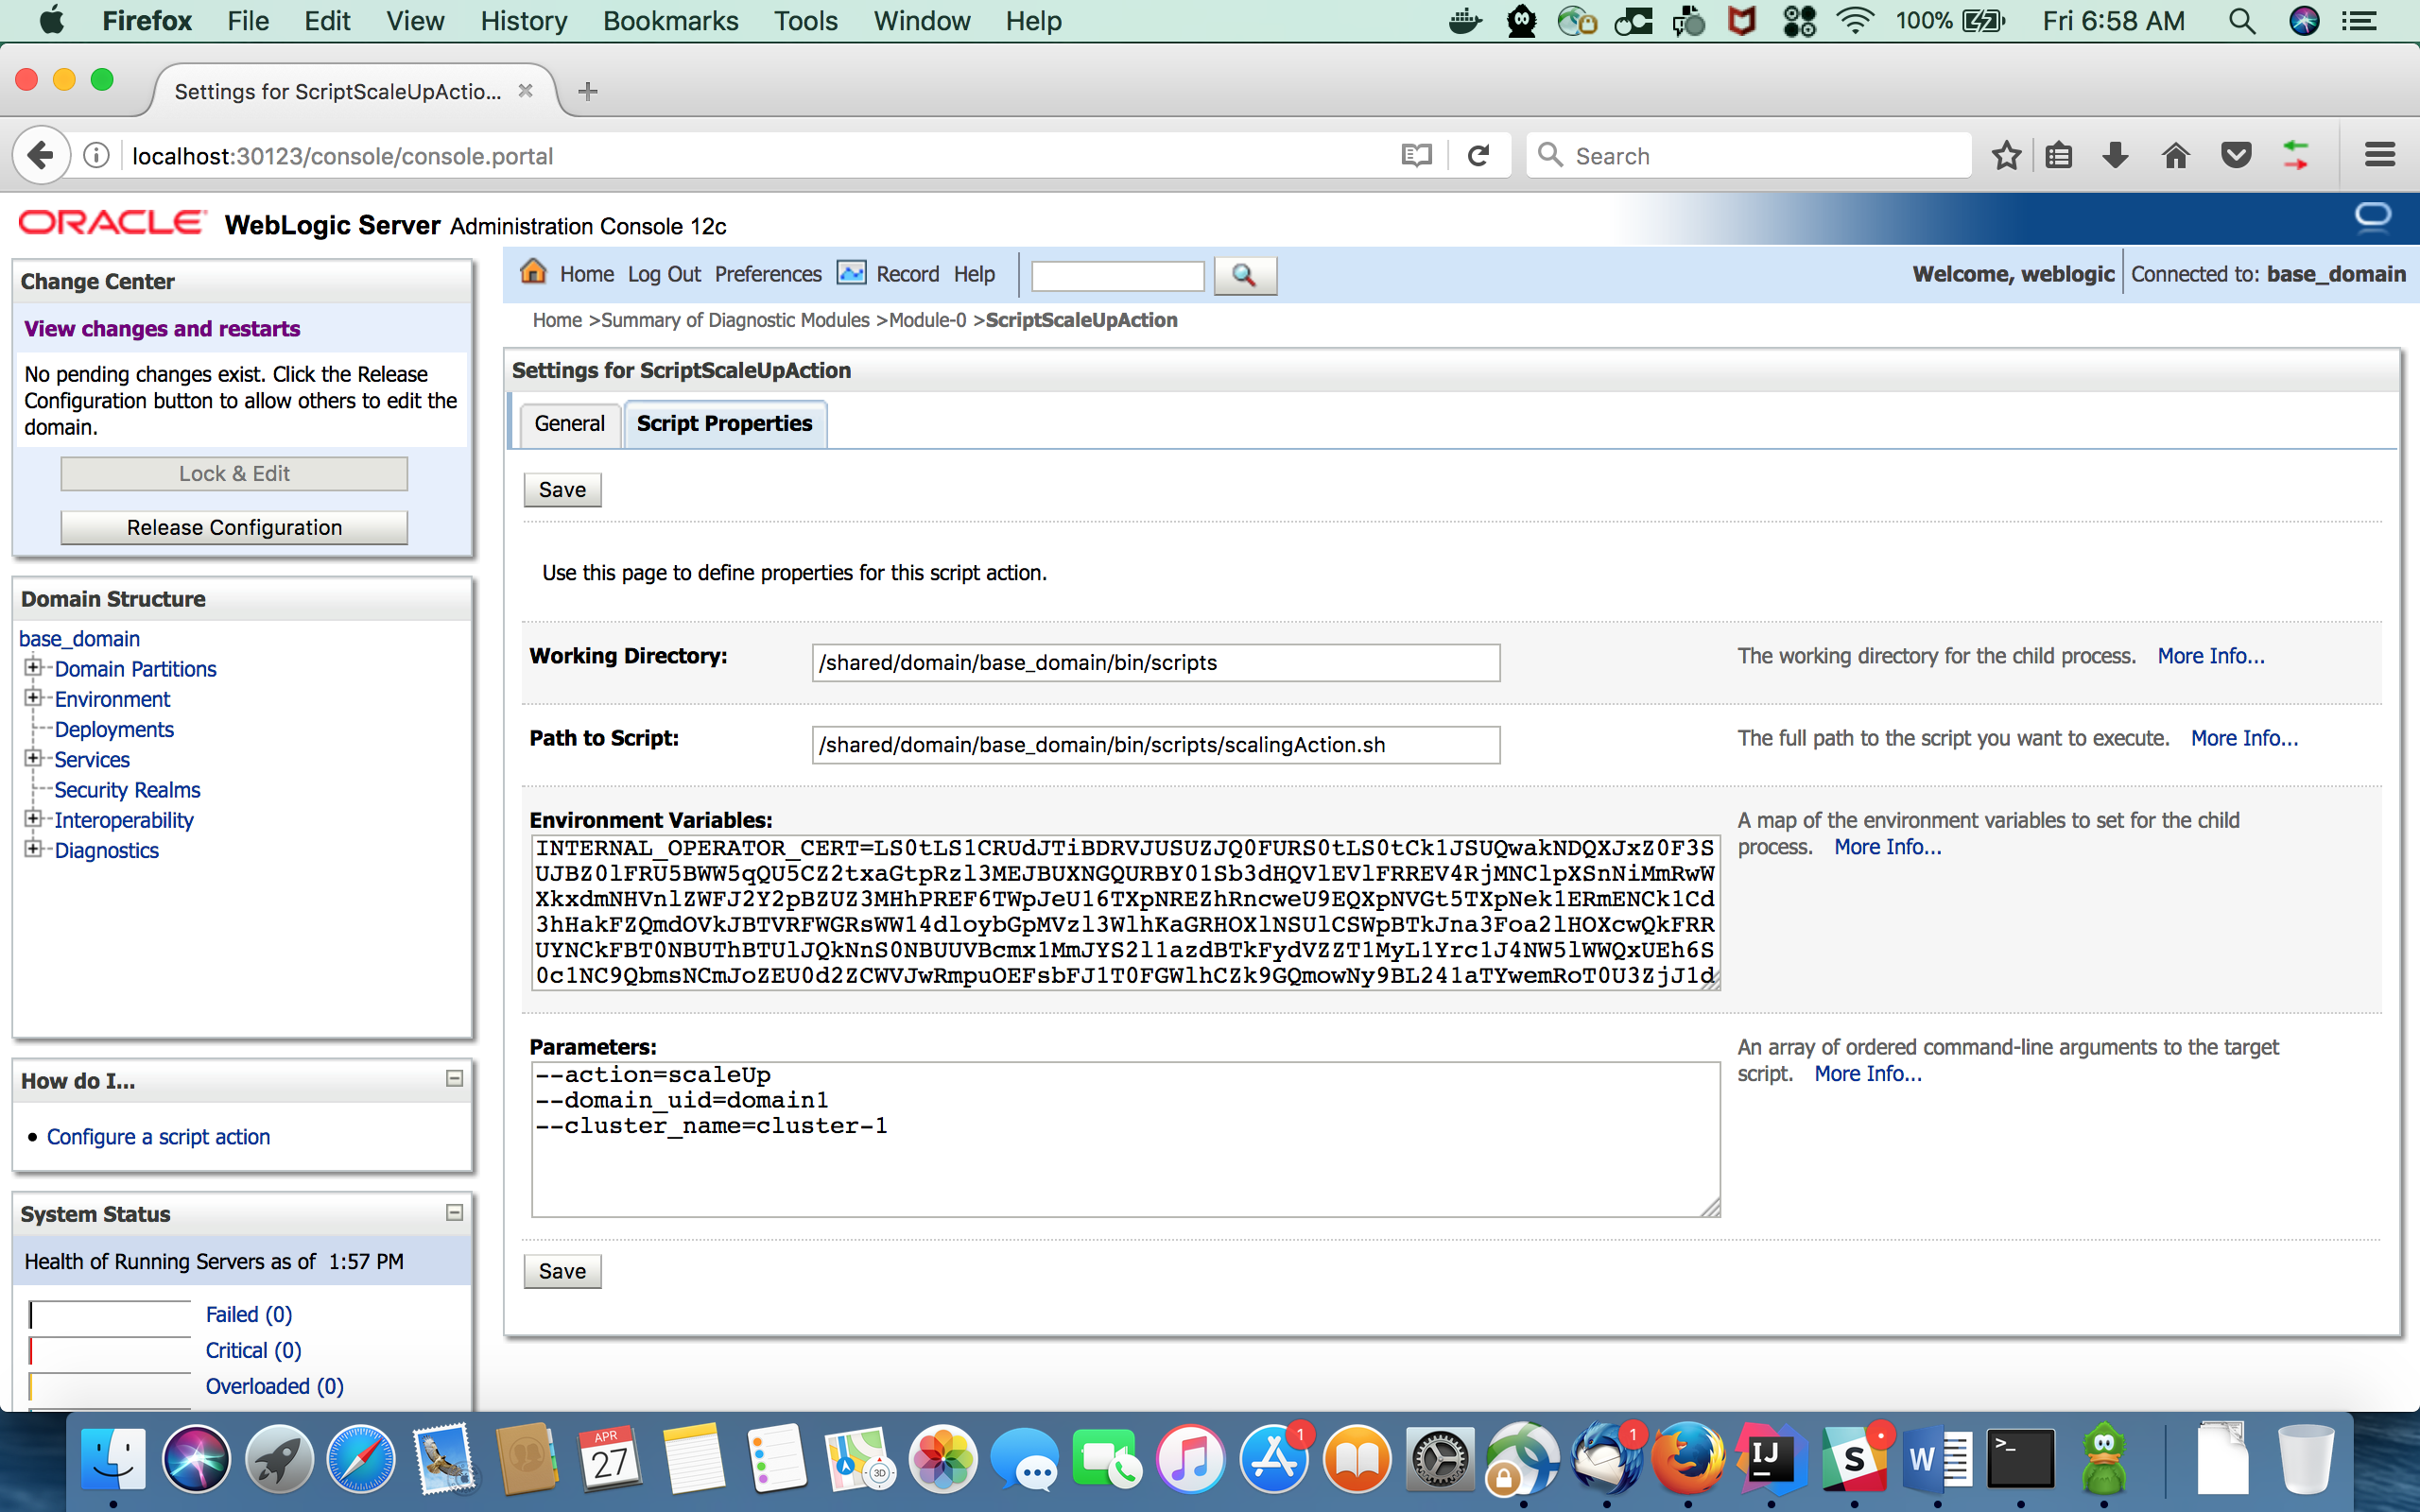Viewport: 2420px width, 1512px height.
Task: Click the Record icon in console toolbar
Action: pyautogui.click(x=851, y=273)
